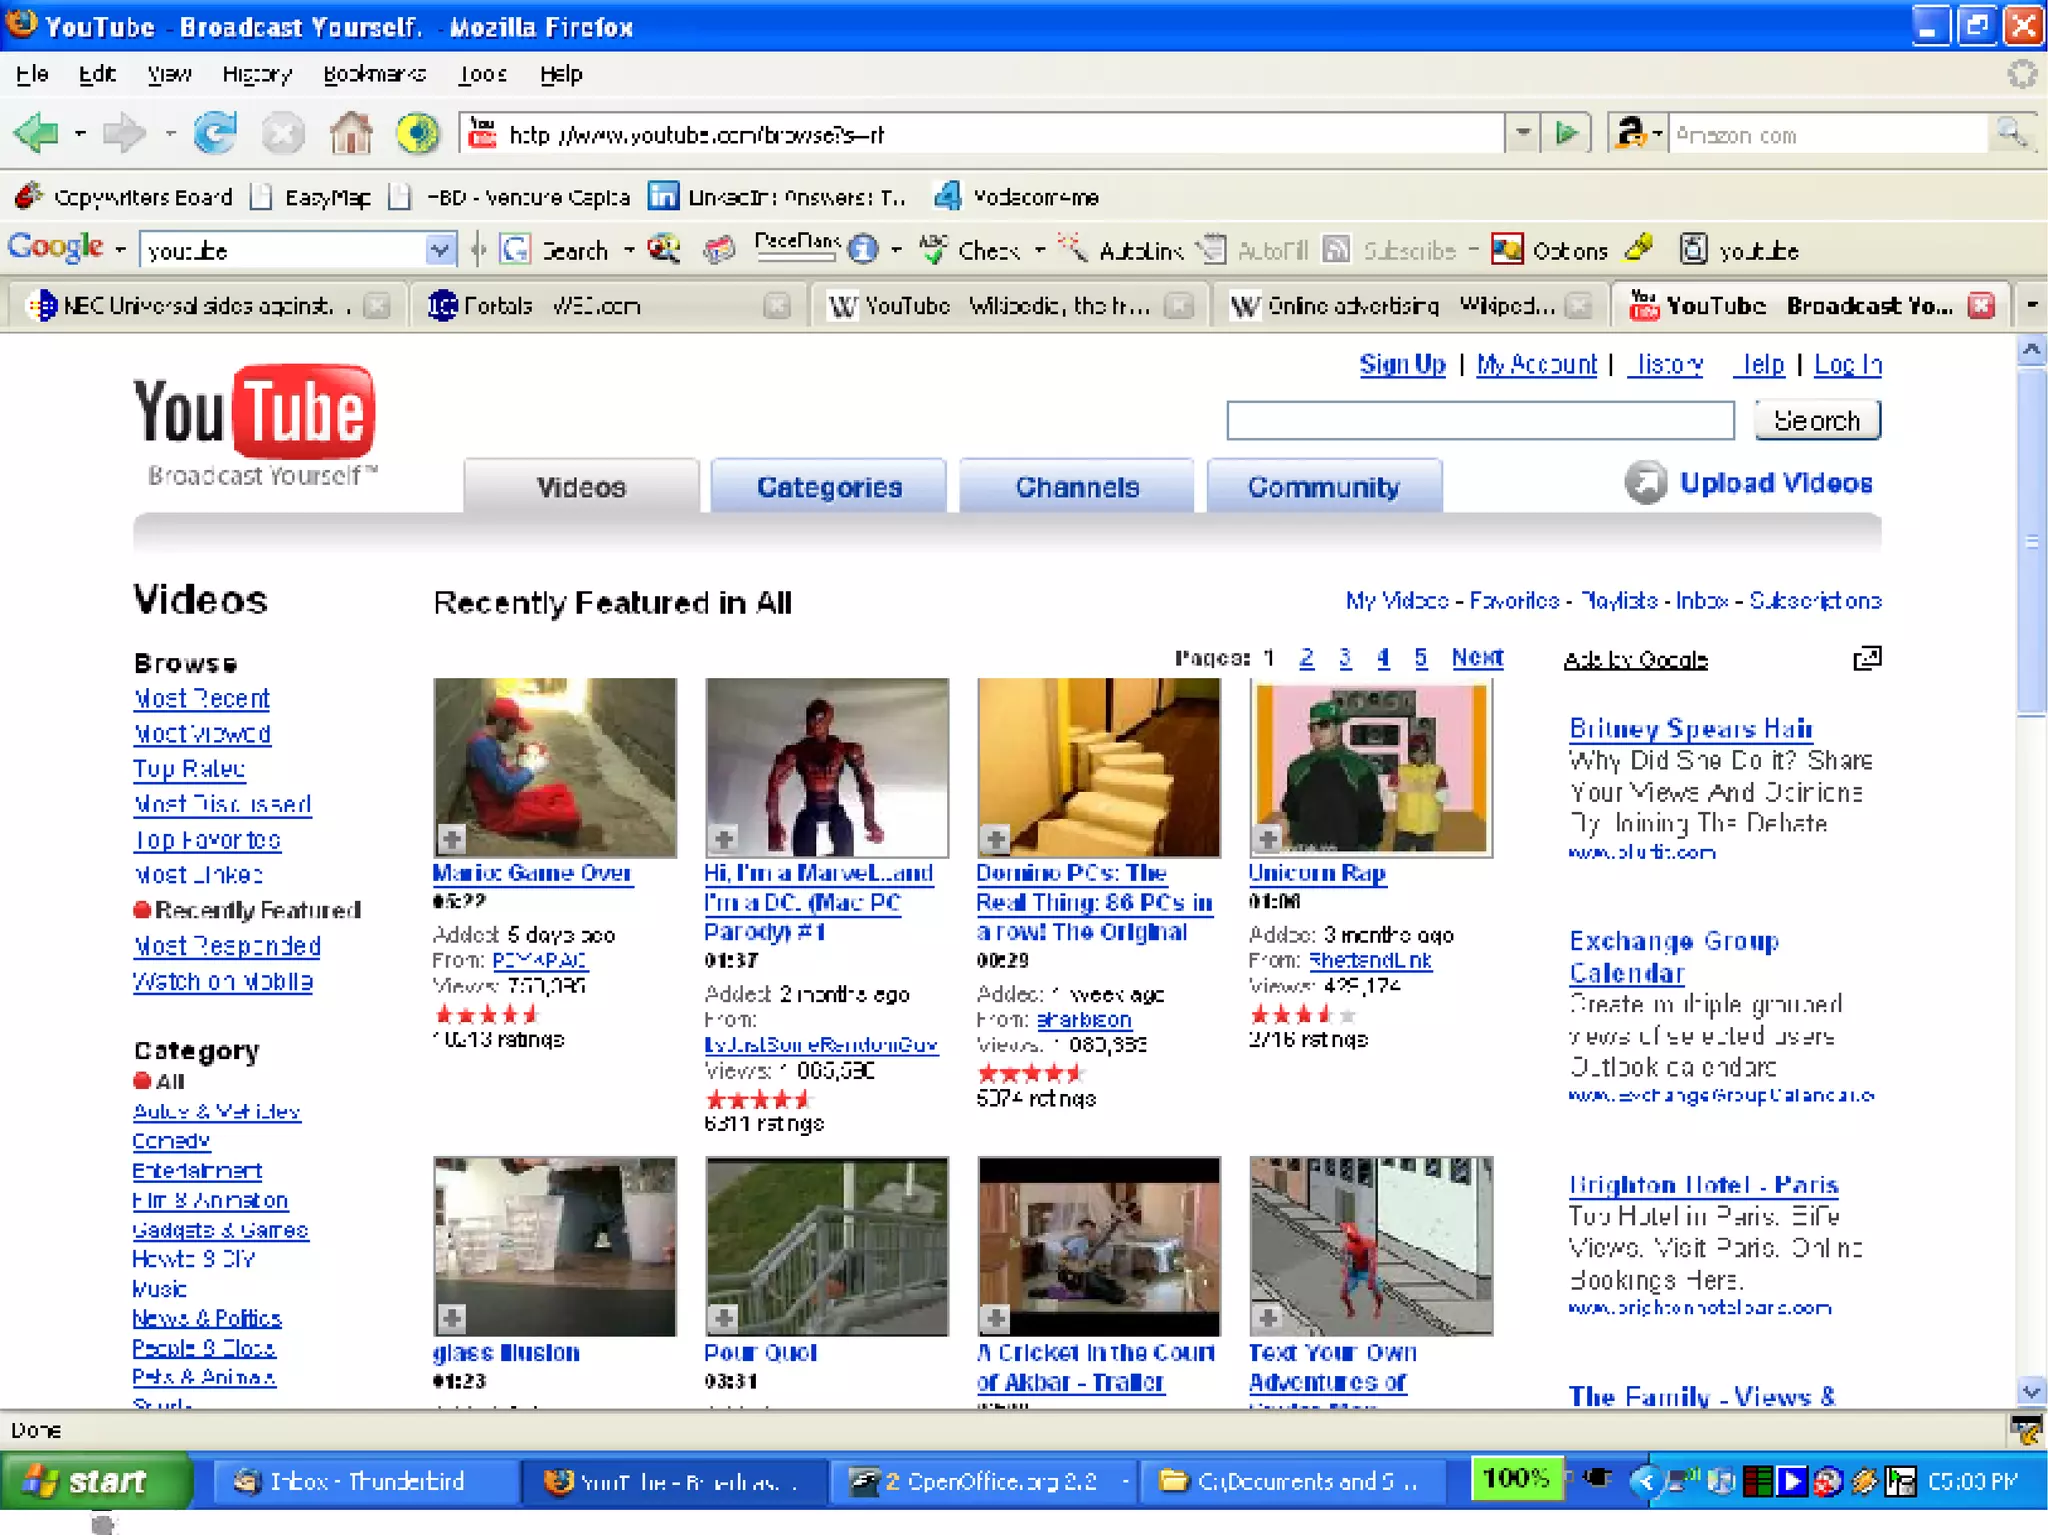
Task: Go to results page 2
Action: 1306,657
